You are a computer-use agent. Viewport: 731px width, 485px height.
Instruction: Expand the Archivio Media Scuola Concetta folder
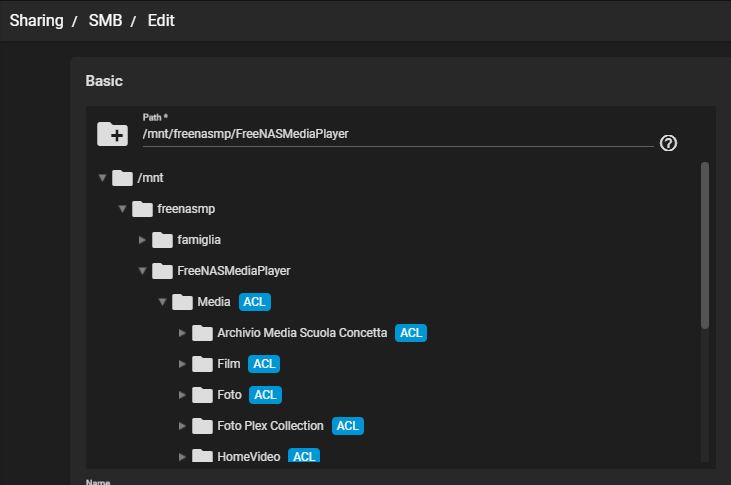coord(182,333)
